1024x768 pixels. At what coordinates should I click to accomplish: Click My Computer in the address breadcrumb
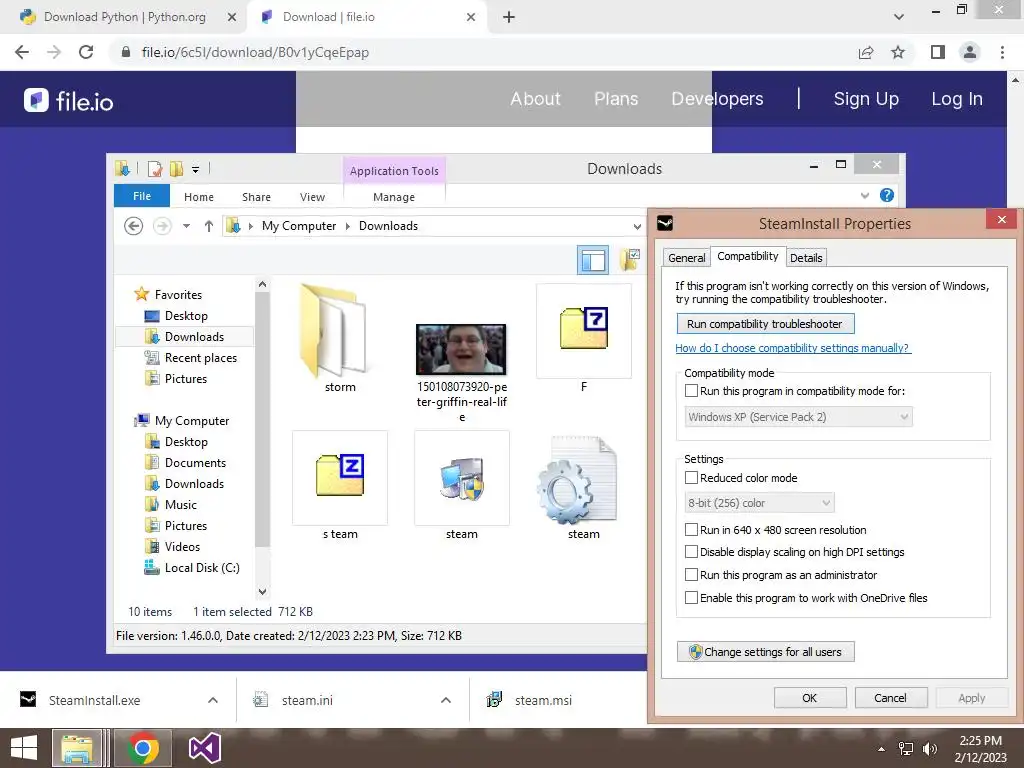tap(298, 226)
